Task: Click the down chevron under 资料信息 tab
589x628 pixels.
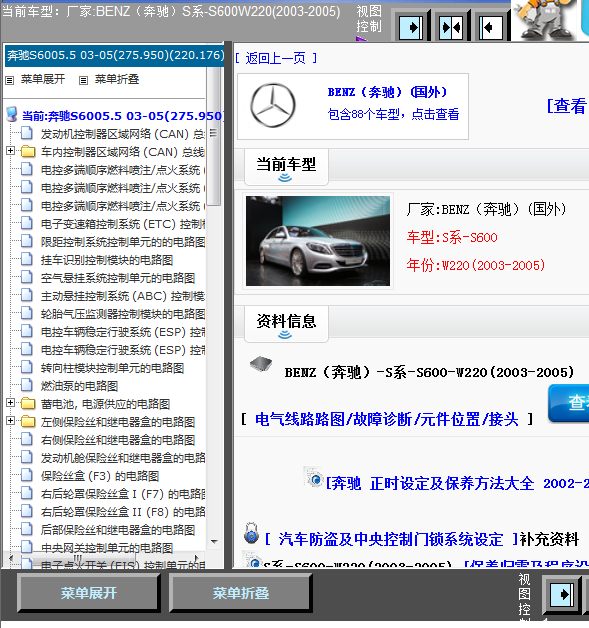Action: pos(285,335)
